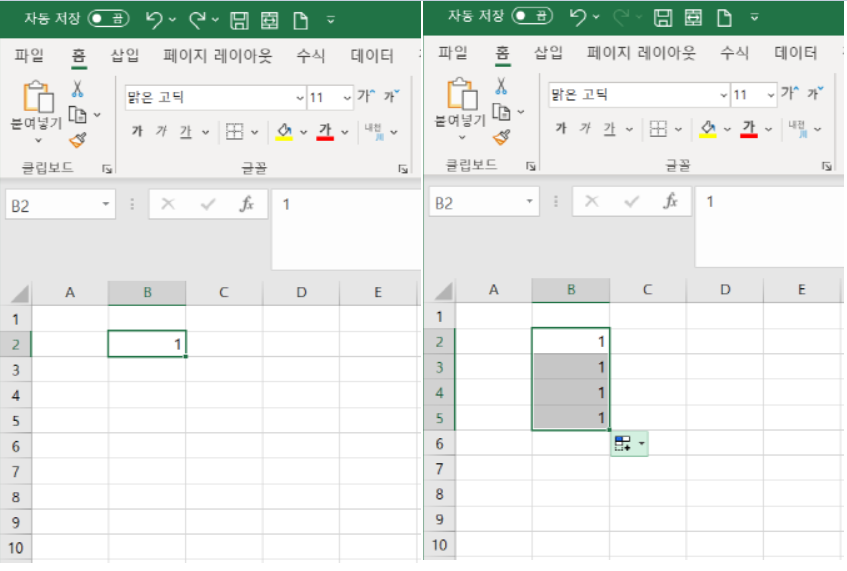Viewport: 847px width, 571px height.
Task: Click Cut scissors icon in left window
Action: 77,89
